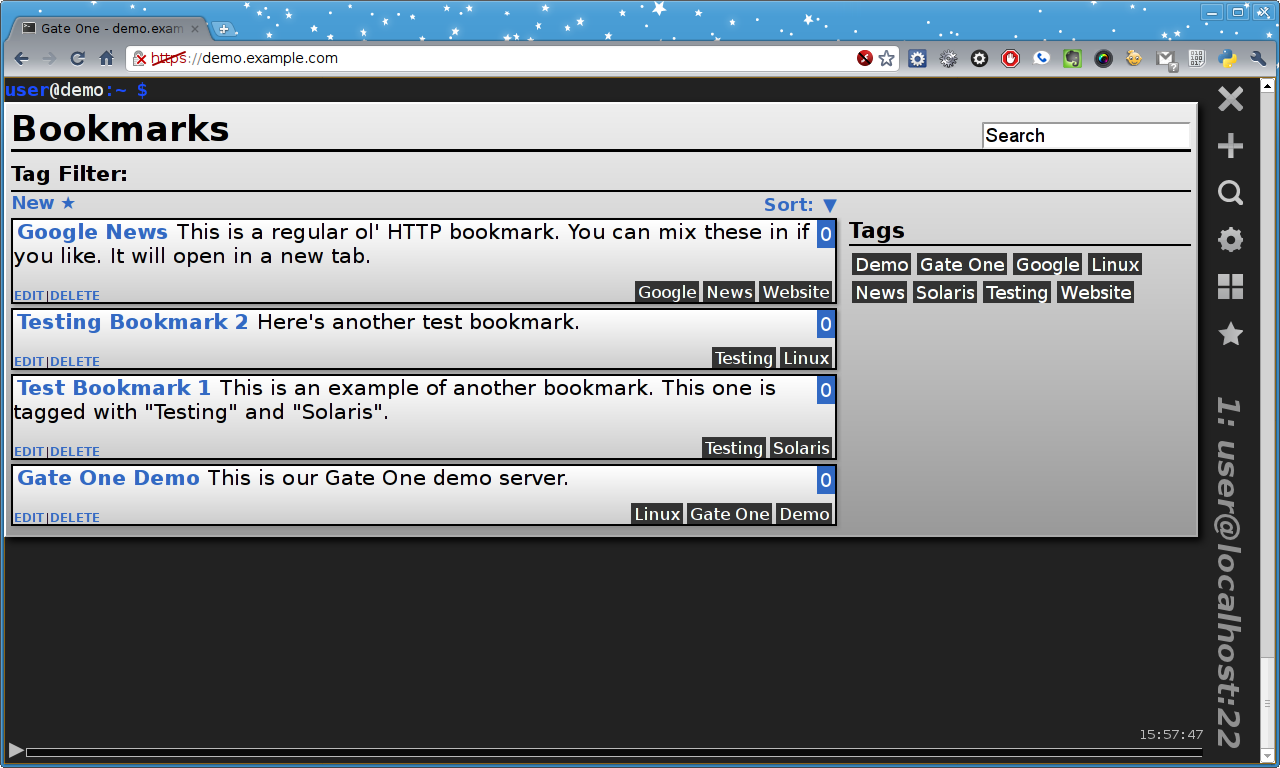Delete the Google News bookmark

pyautogui.click(x=75, y=296)
